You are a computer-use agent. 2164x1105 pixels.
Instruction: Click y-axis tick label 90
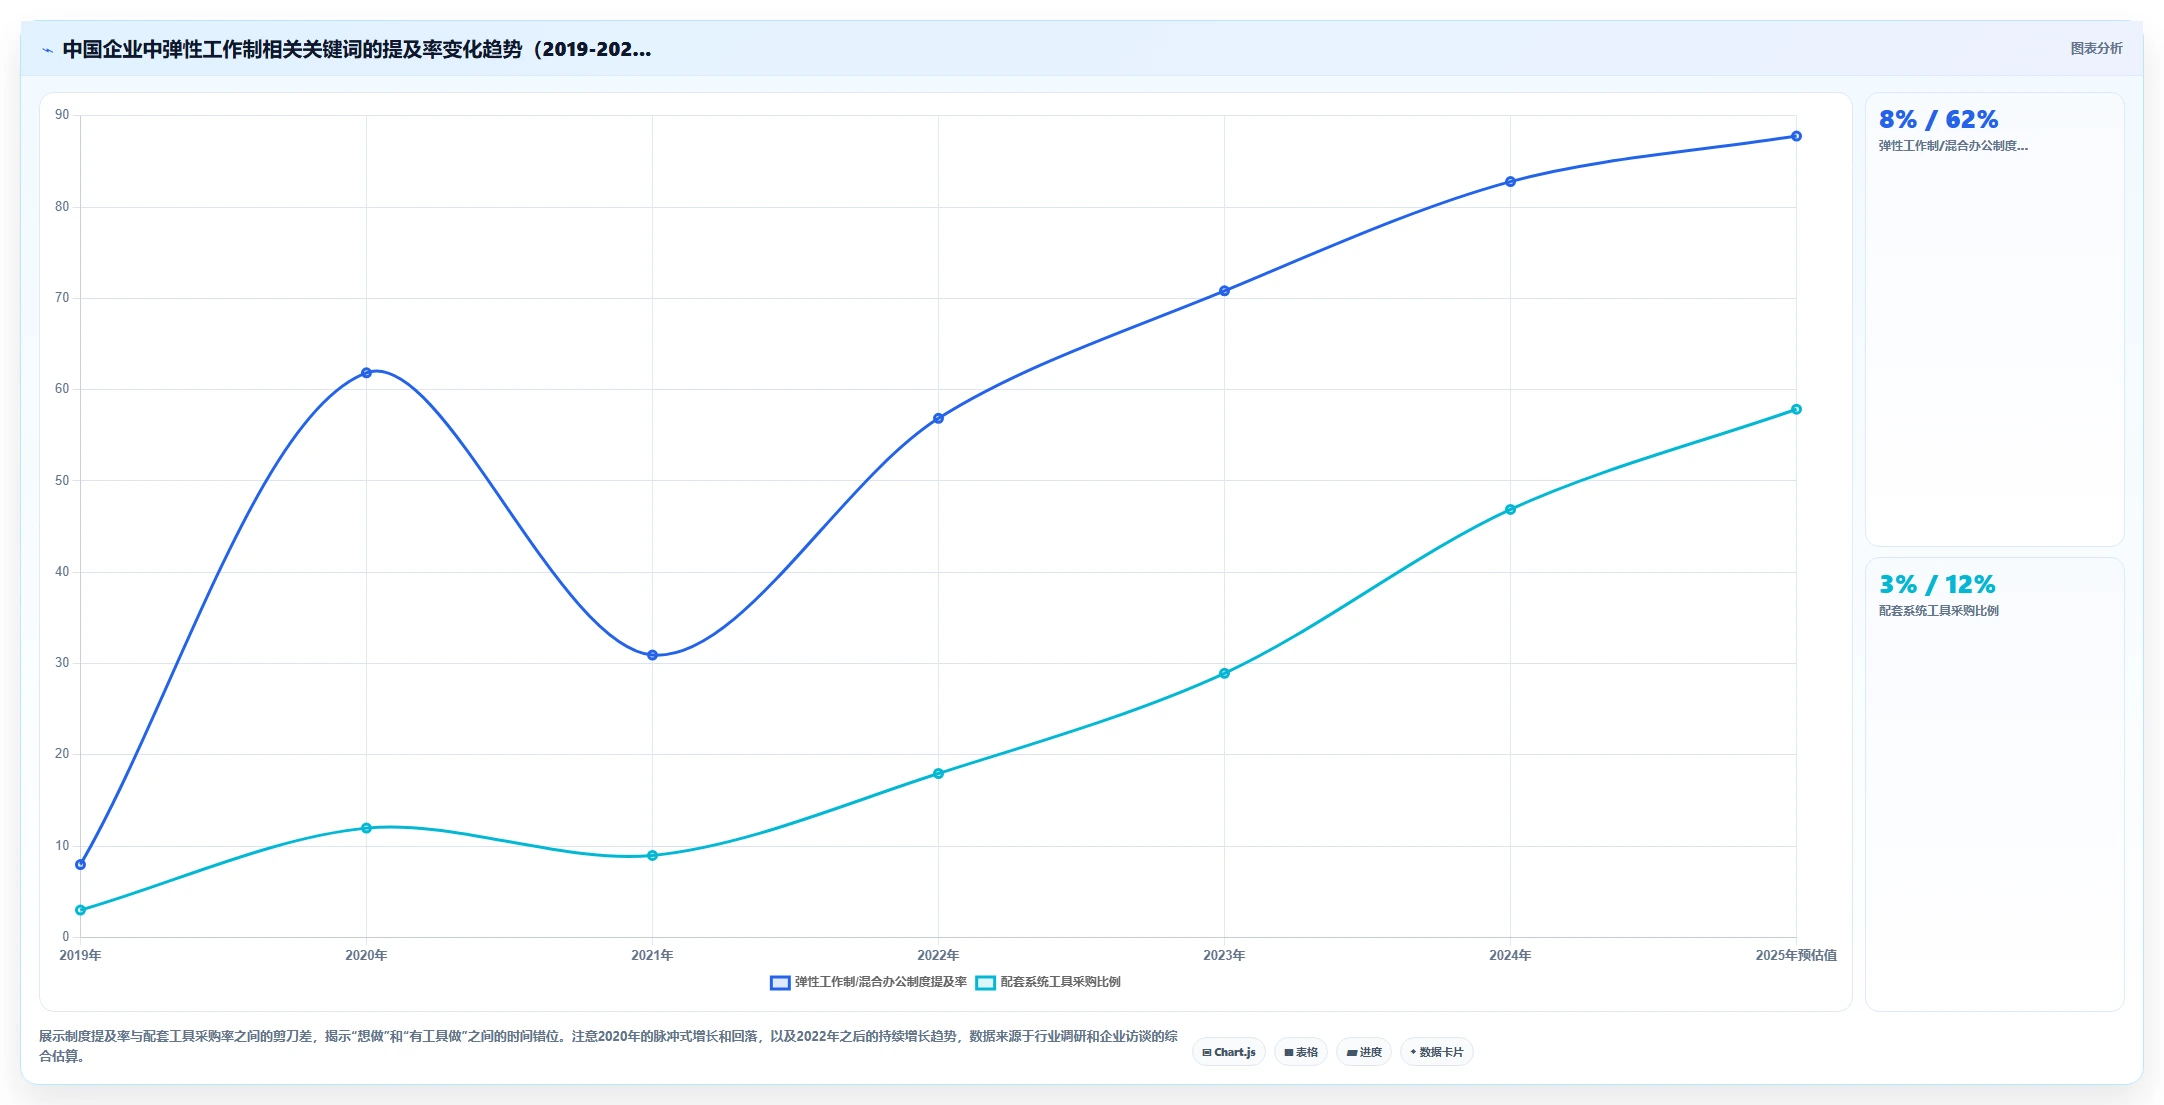click(62, 115)
